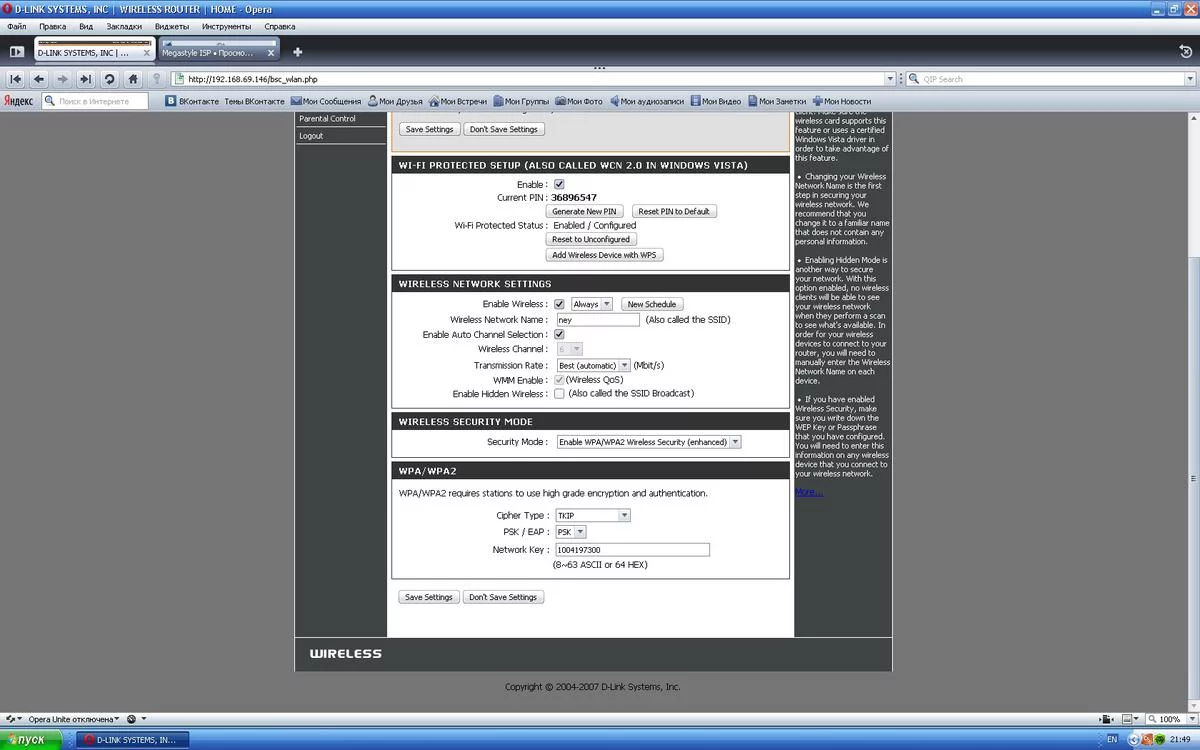1200x750 pixels.
Task: Click the Logout sidebar link
Action: coord(311,136)
